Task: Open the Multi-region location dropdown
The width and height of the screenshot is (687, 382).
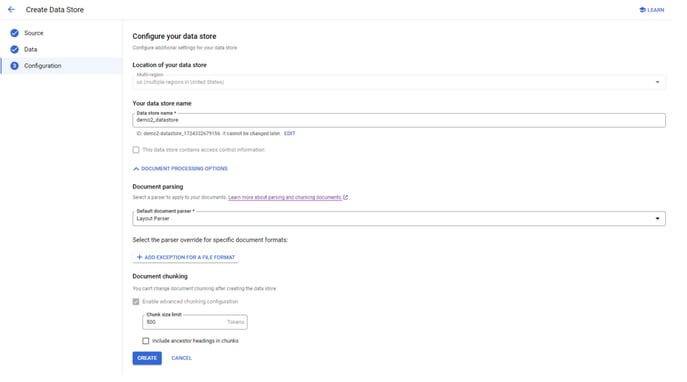Action: point(399,81)
